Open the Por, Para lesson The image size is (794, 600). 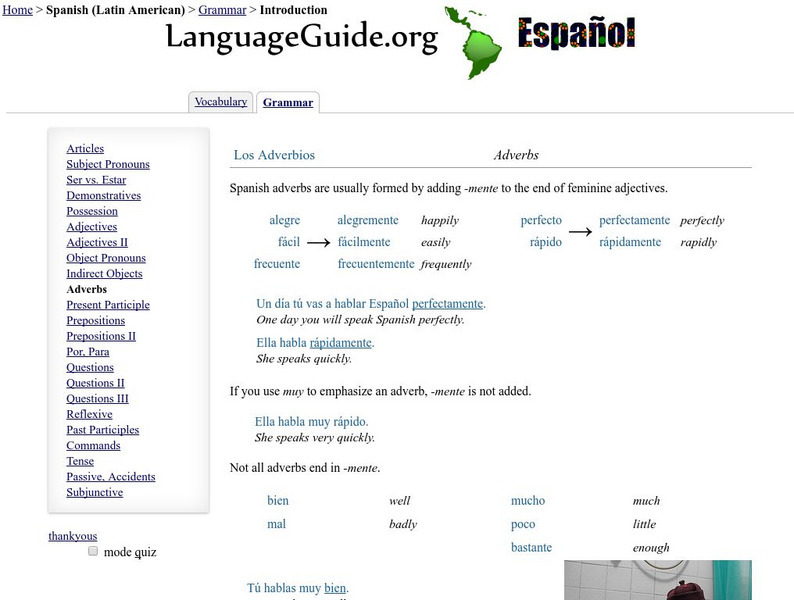(x=88, y=352)
